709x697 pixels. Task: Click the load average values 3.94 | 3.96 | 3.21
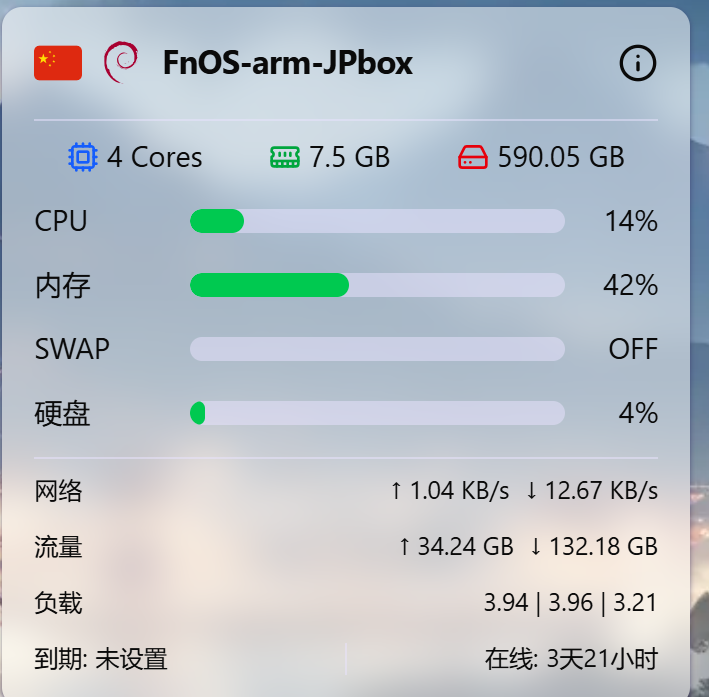[x=571, y=604]
